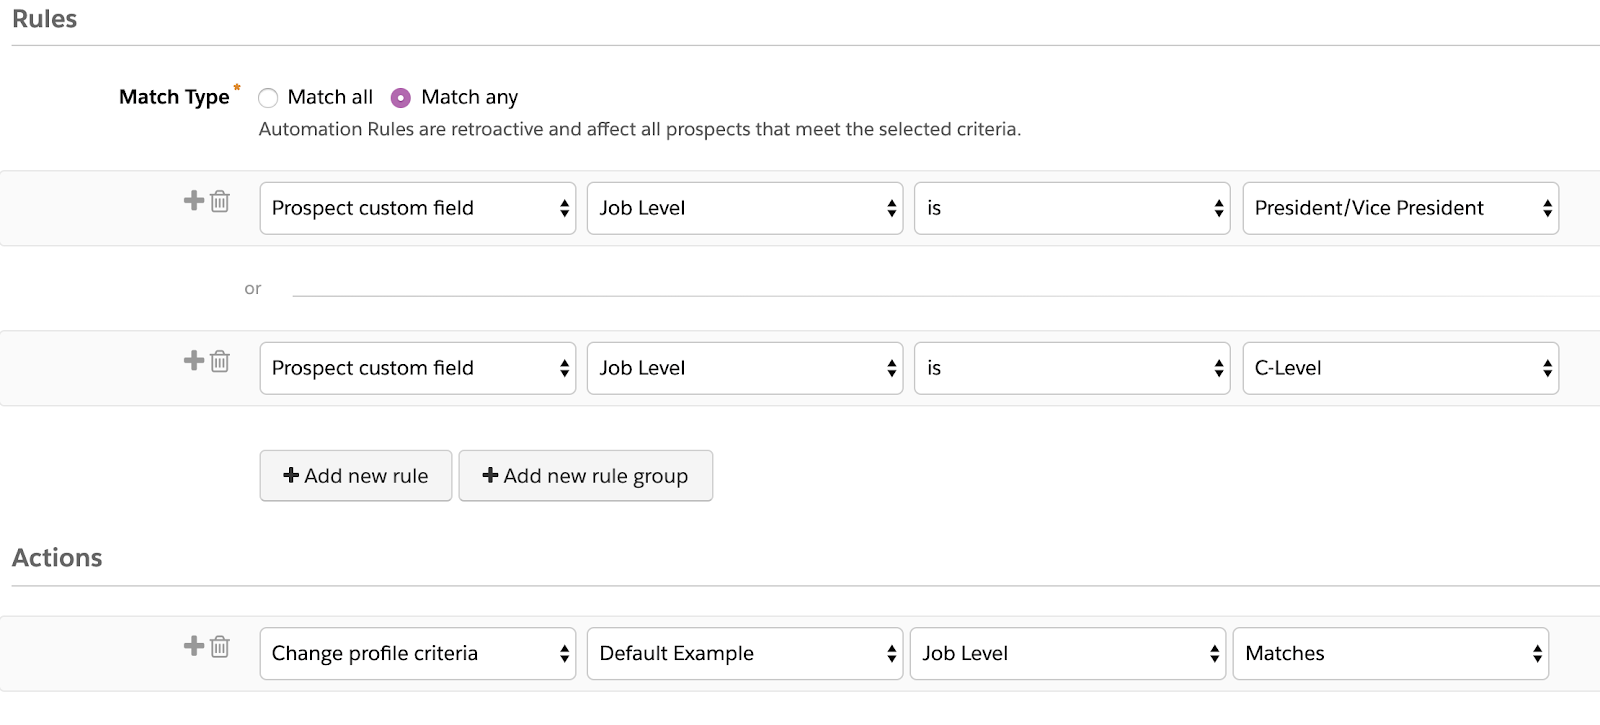Open first rule's Prospect custom field dropdown
Image resolution: width=1600 pixels, height=725 pixels.
coord(417,208)
